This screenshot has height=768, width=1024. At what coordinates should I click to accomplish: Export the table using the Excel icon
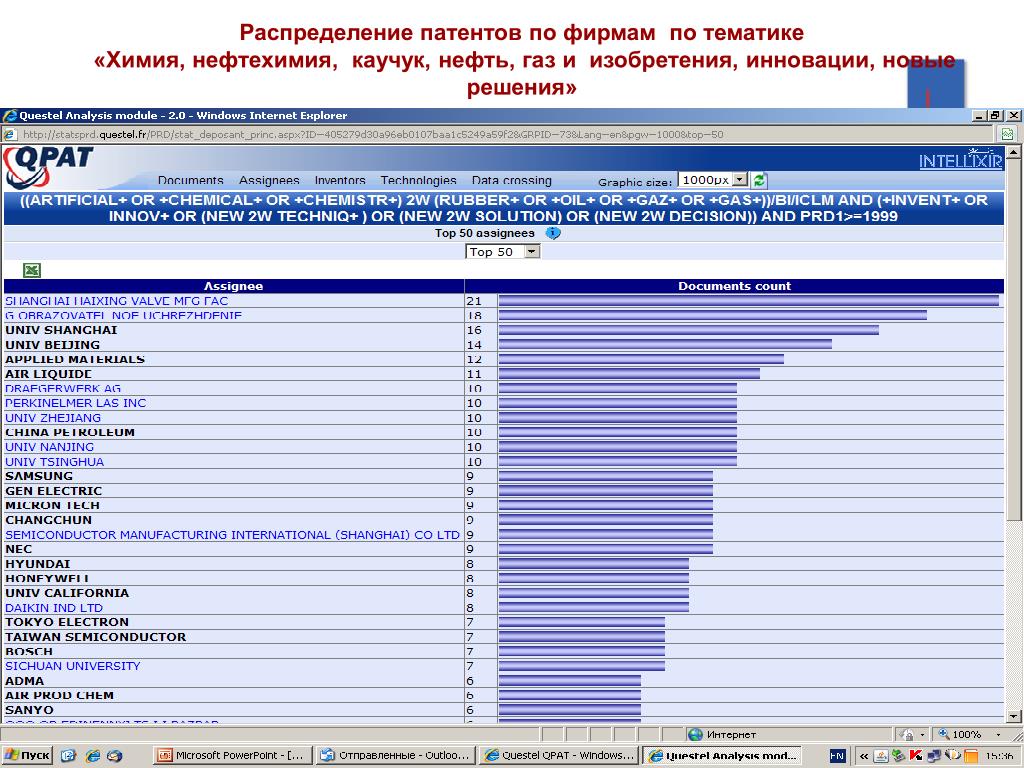click(31, 270)
